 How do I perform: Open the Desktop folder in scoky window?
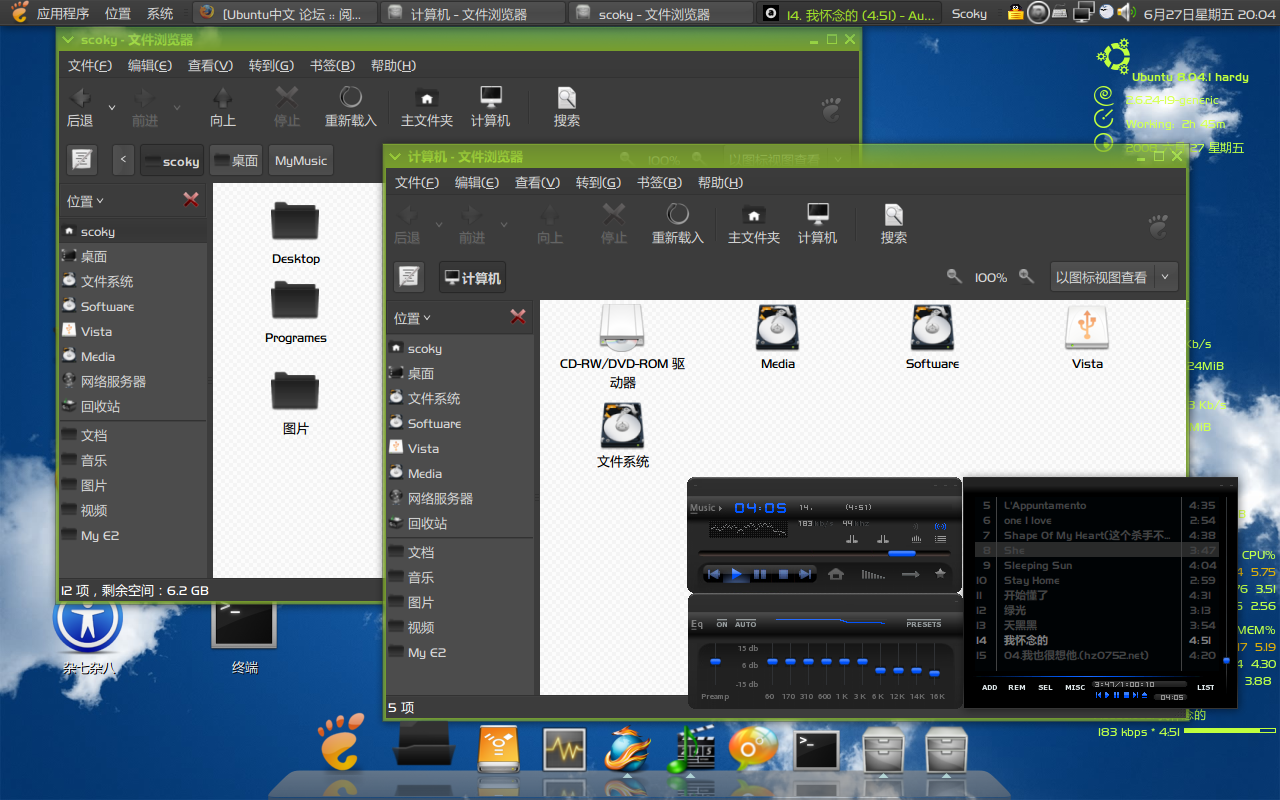[x=295, y=233]
